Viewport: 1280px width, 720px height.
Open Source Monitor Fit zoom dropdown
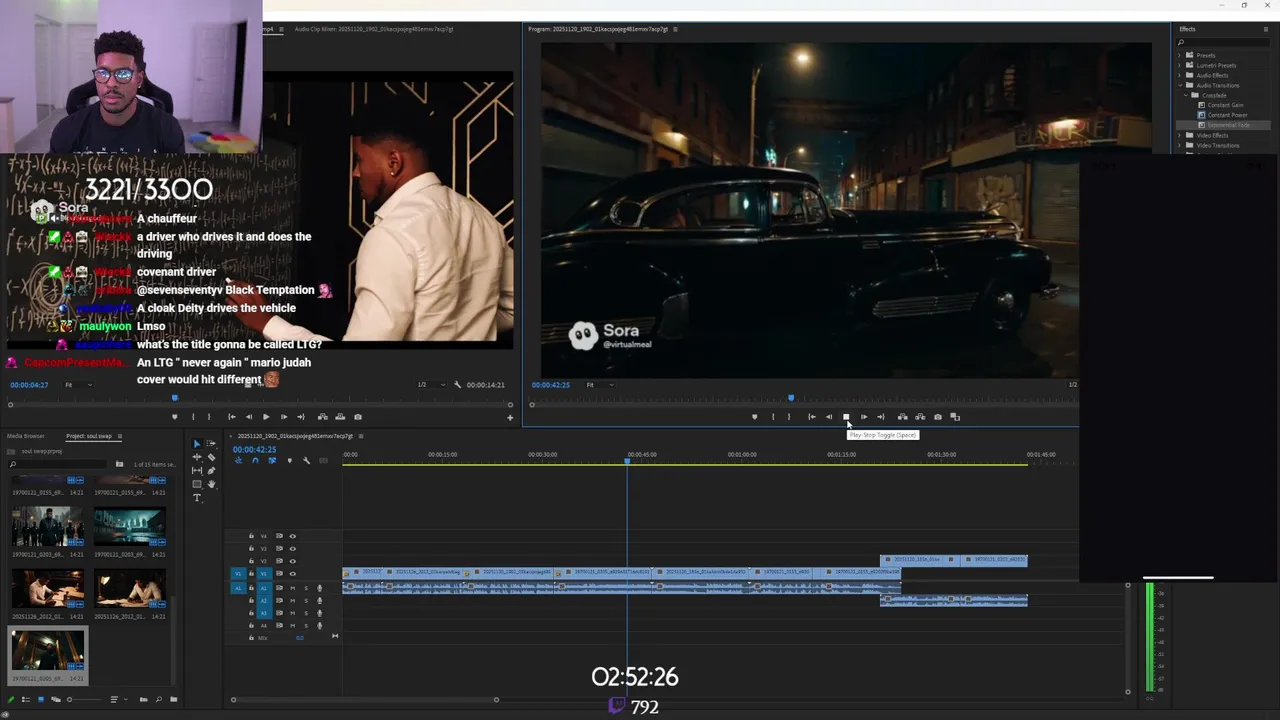pyautogui.click(x=77, y=385)
